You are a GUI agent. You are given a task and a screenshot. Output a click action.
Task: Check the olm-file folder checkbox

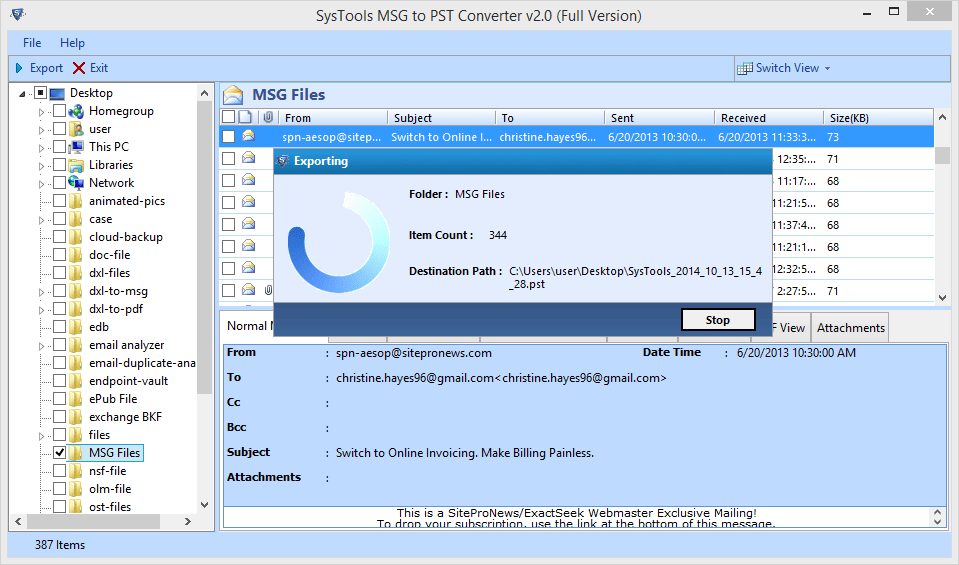click(x=59, y=489)
